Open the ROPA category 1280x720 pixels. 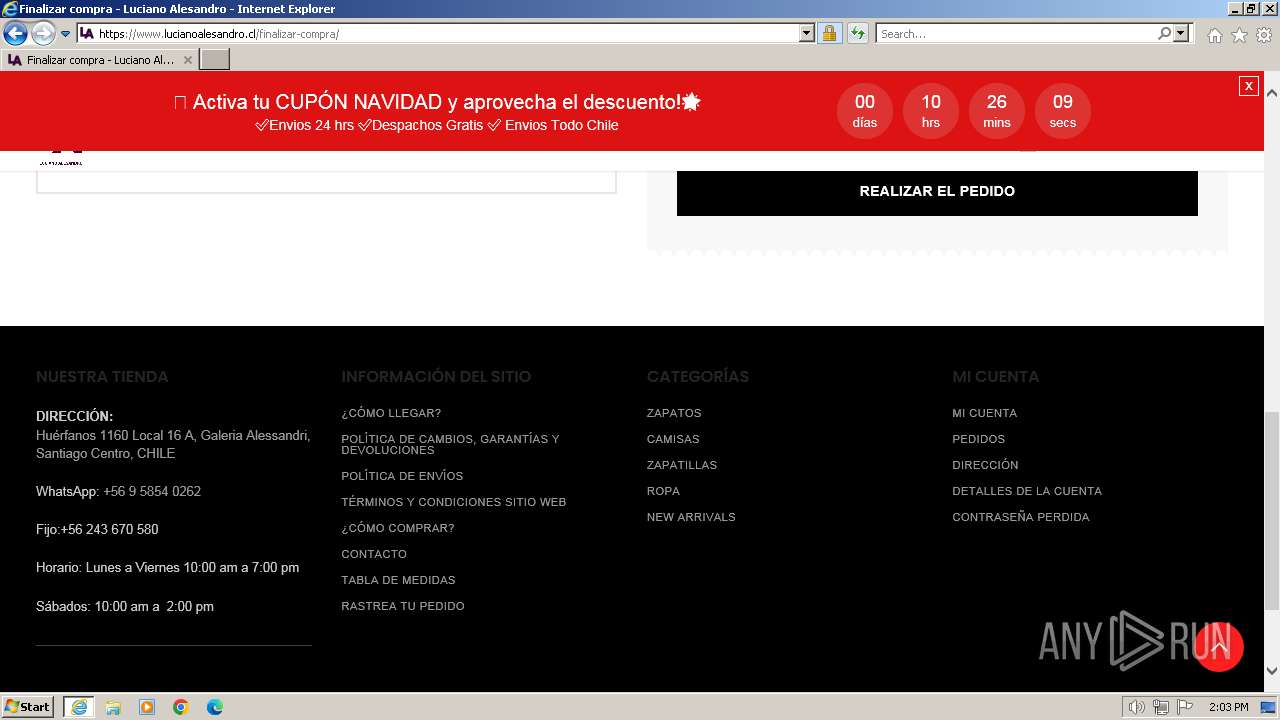pos(663,491)
